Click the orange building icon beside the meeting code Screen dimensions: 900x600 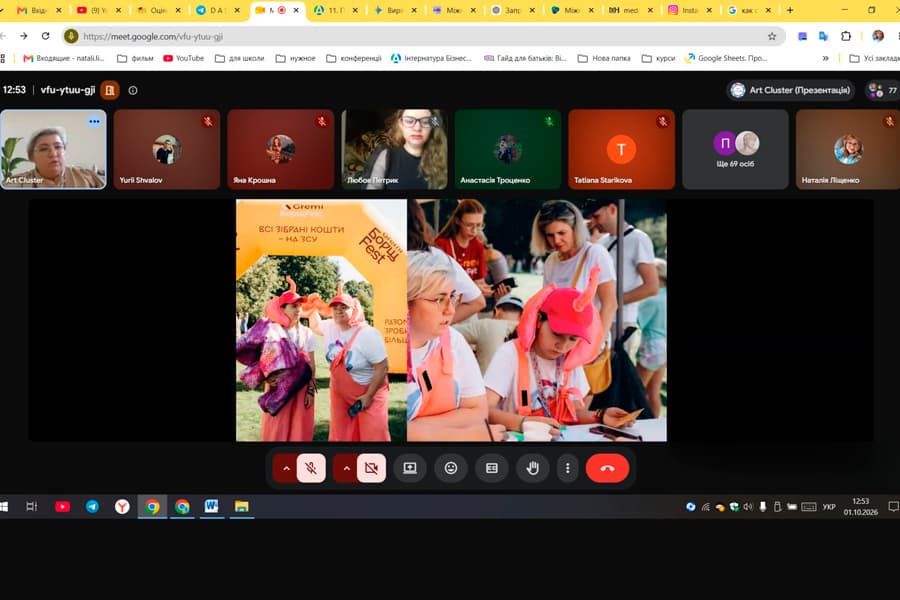pyautogui.click(x=110, y=90)
